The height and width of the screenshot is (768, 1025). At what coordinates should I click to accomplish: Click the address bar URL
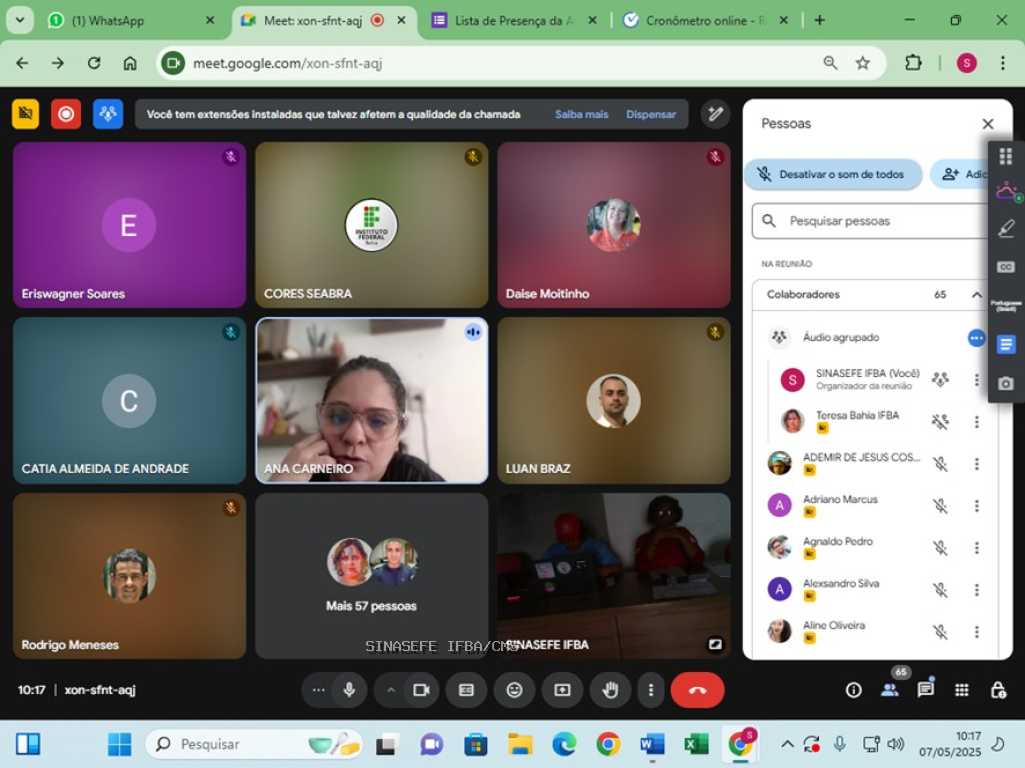pyautogui.click(x=287, y=63)
